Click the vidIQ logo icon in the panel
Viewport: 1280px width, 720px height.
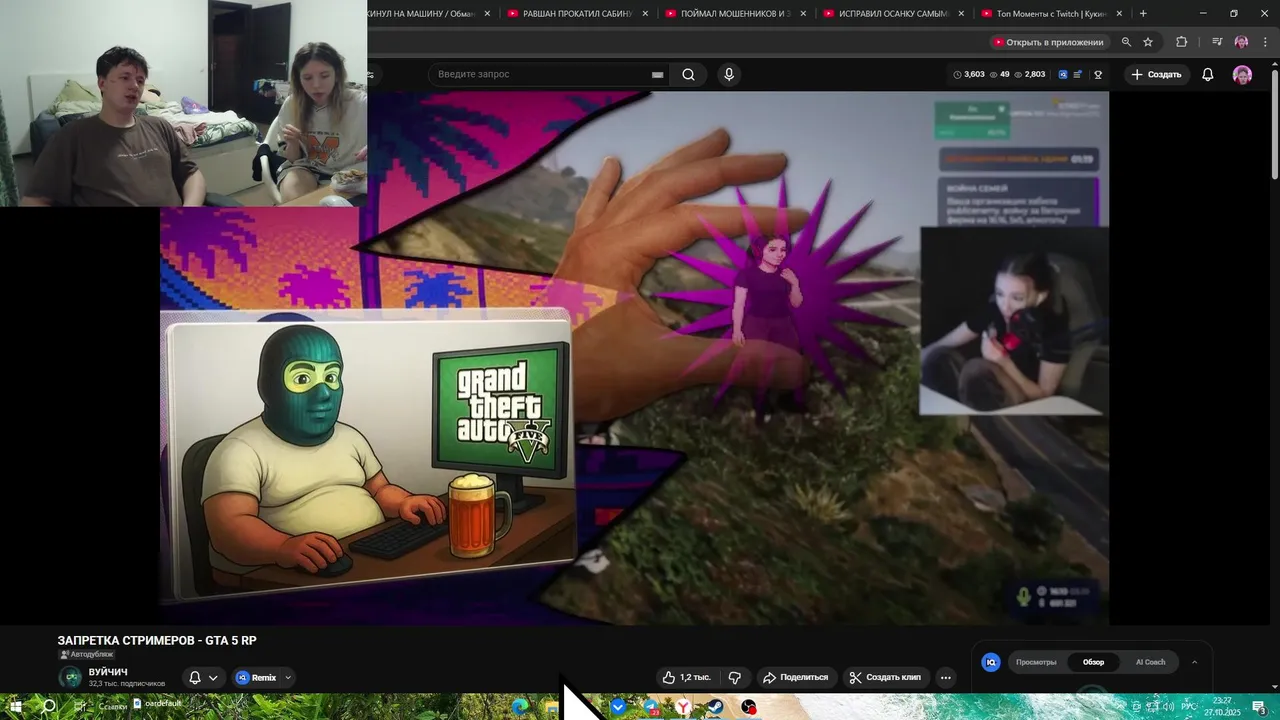tap(991, 662)
